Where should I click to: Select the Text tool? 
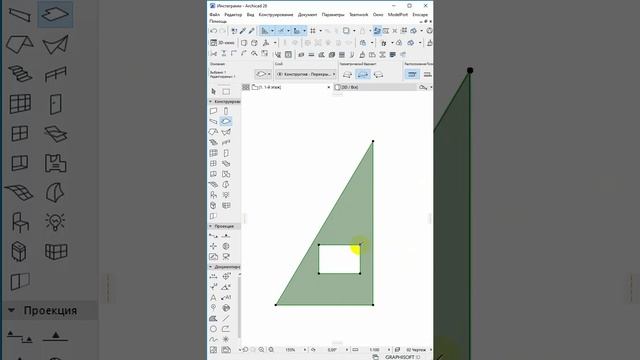tap(213, 298)
